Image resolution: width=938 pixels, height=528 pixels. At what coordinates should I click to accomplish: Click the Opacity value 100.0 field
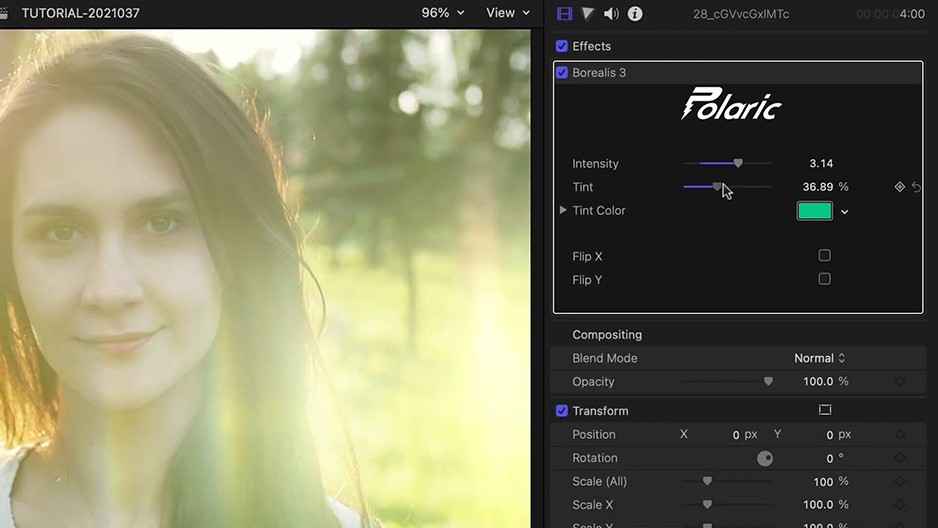click(818, 381)
